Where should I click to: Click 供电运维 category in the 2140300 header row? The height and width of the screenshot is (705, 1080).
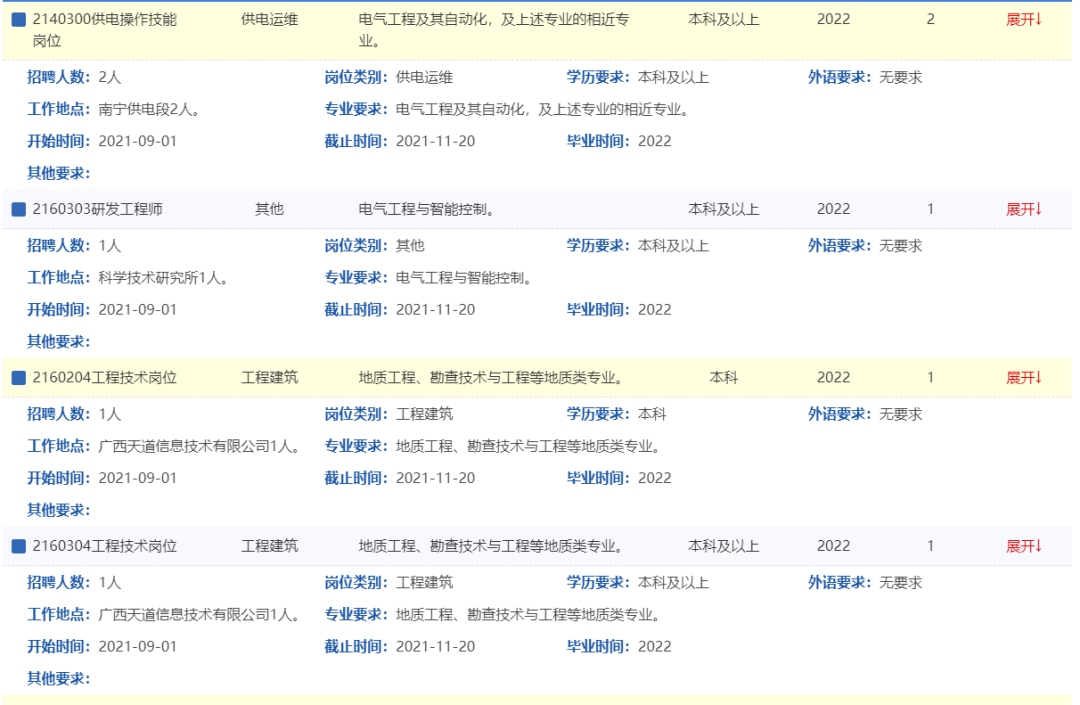pos(269,20)
